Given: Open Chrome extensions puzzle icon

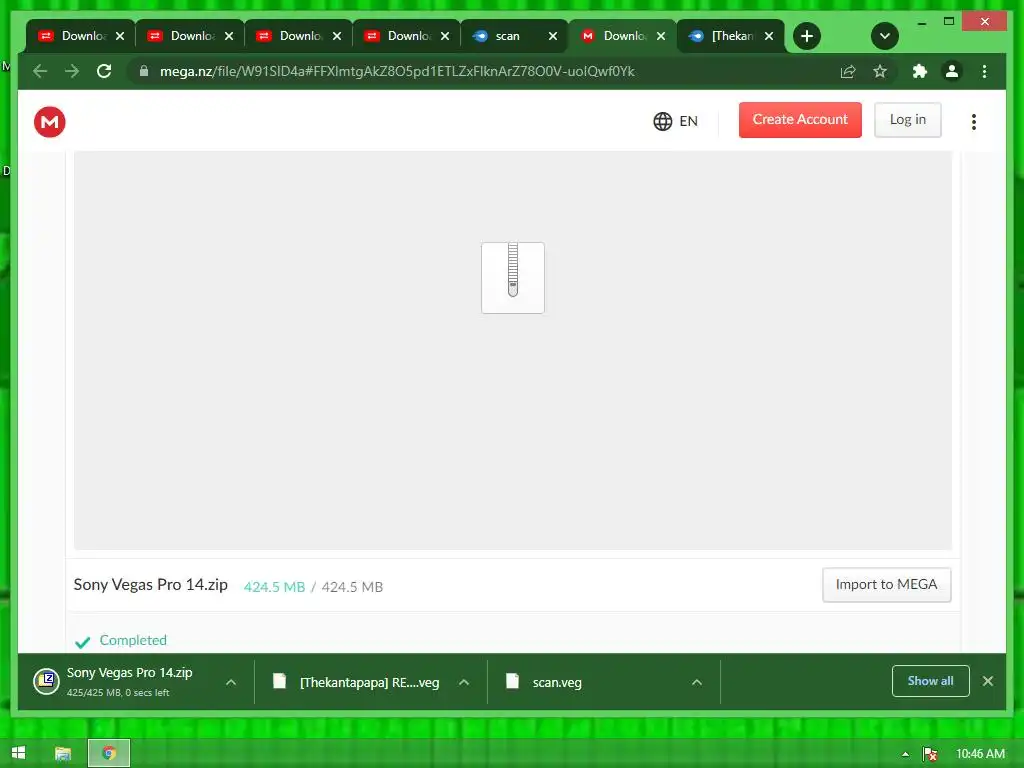Looking at the screenshot, I should (x=920, y=71).
